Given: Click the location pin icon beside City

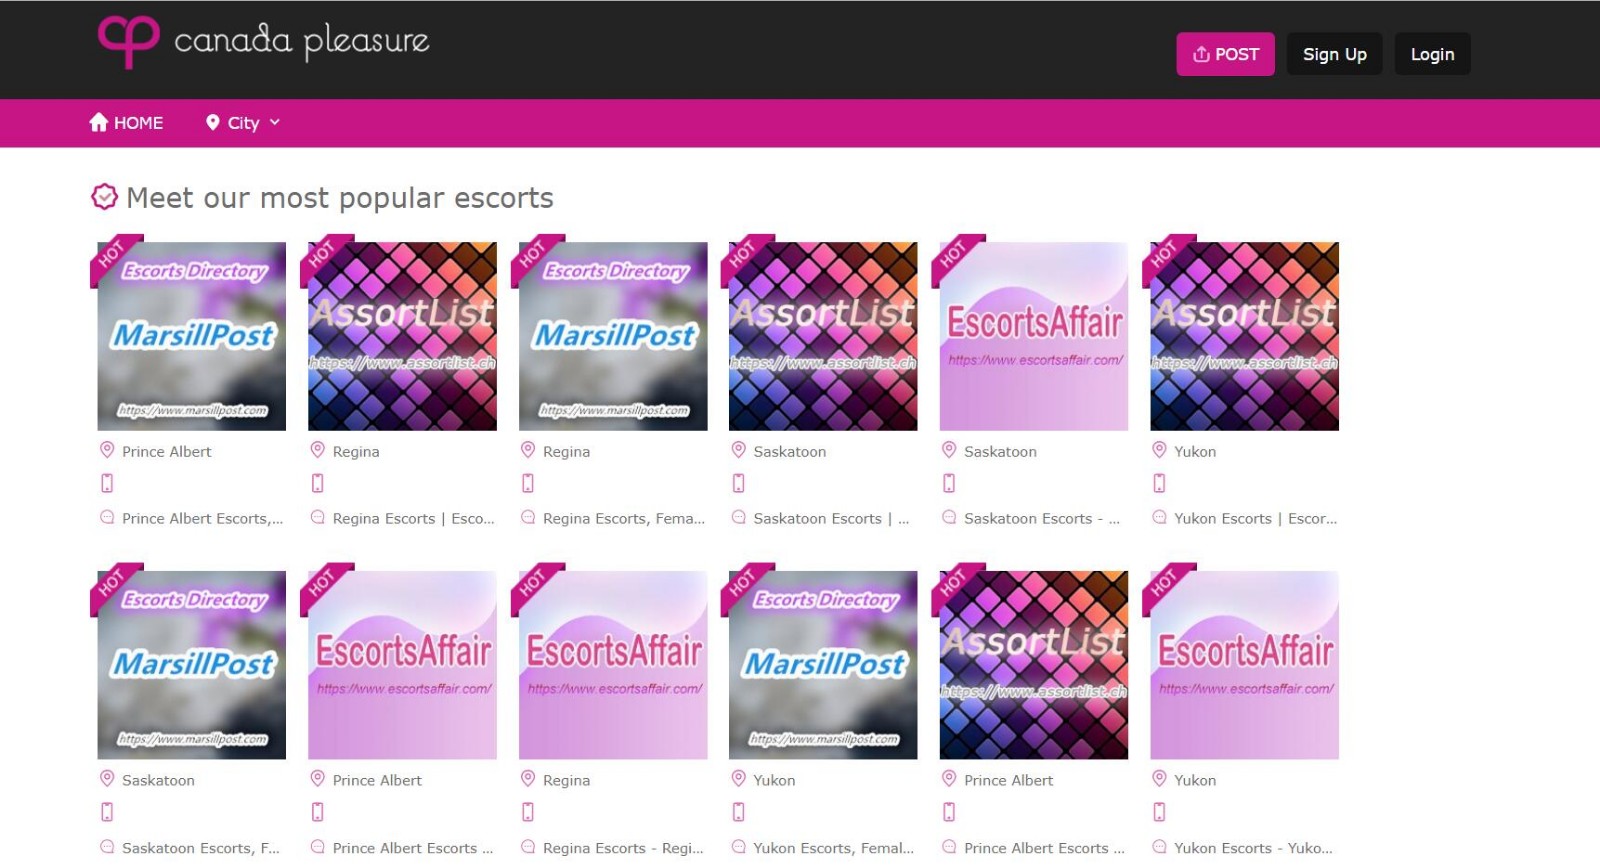Looking at the screenshot, I should [x=212, y=122].
